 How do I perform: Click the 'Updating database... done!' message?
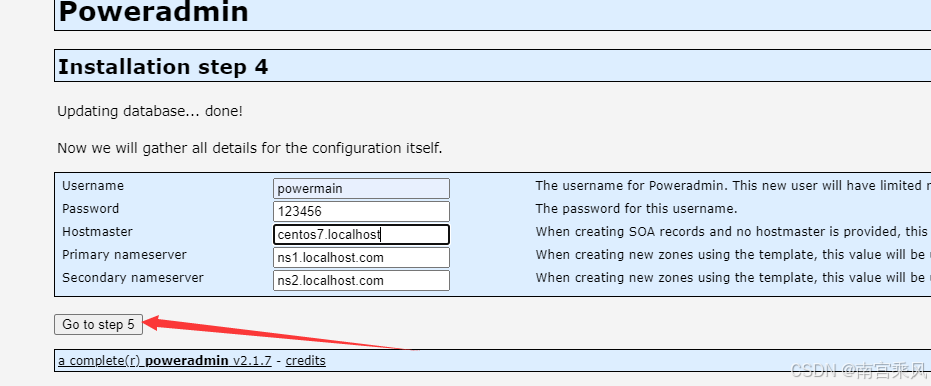coord(150,111)
